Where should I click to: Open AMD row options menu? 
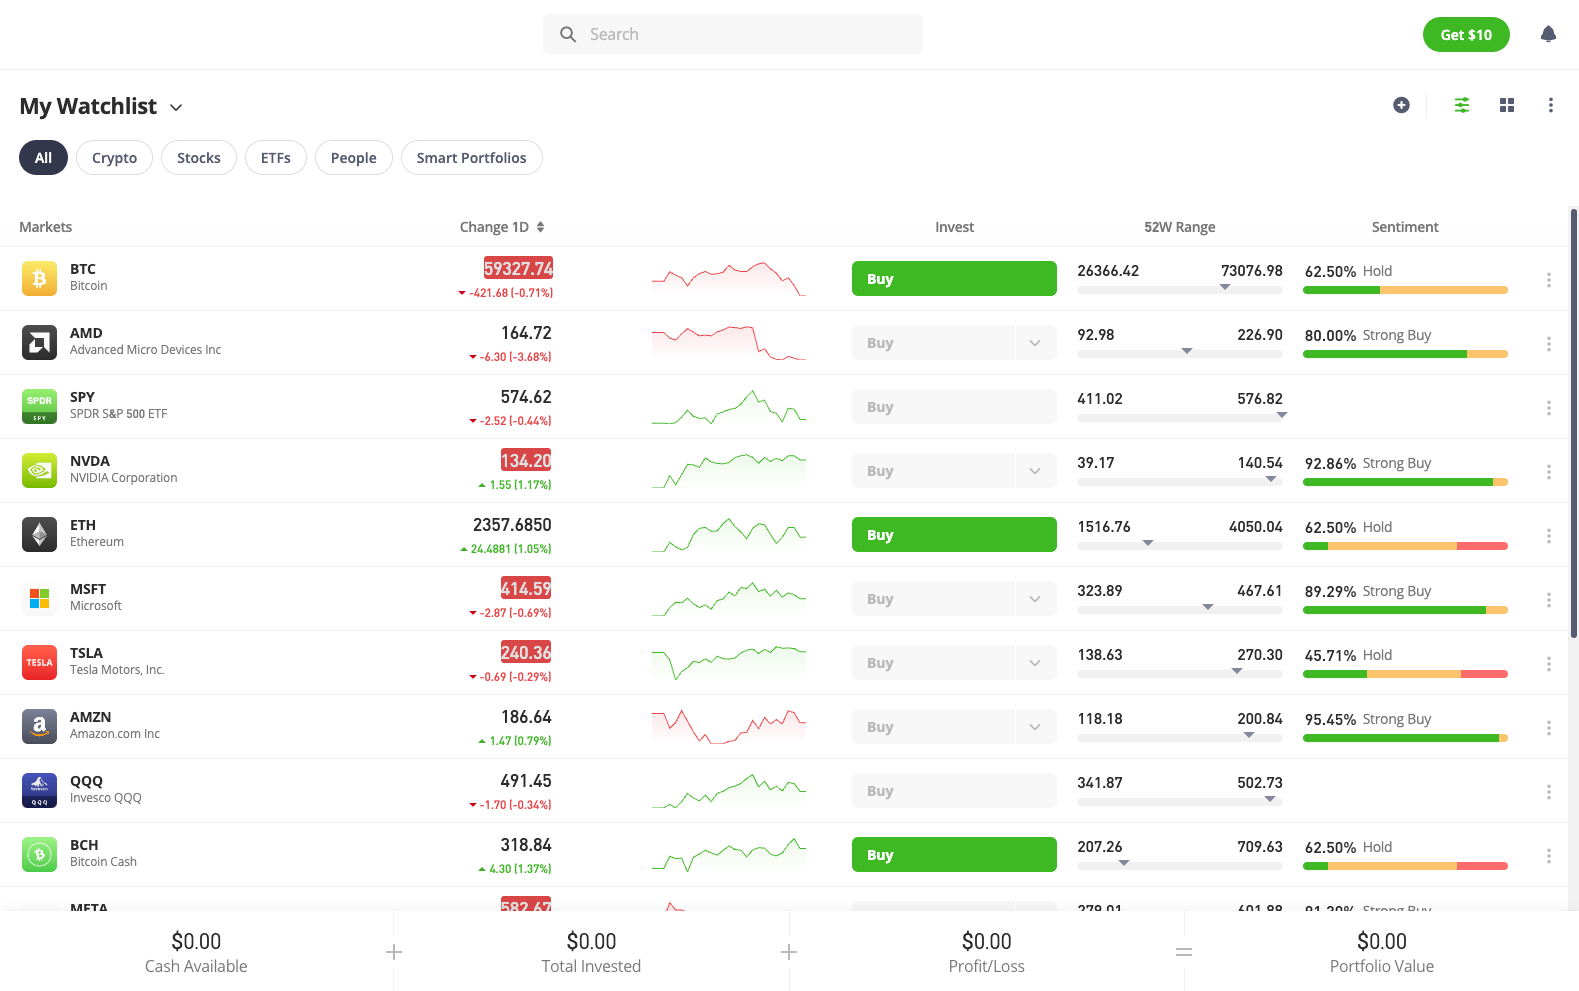coord(1548,344)
